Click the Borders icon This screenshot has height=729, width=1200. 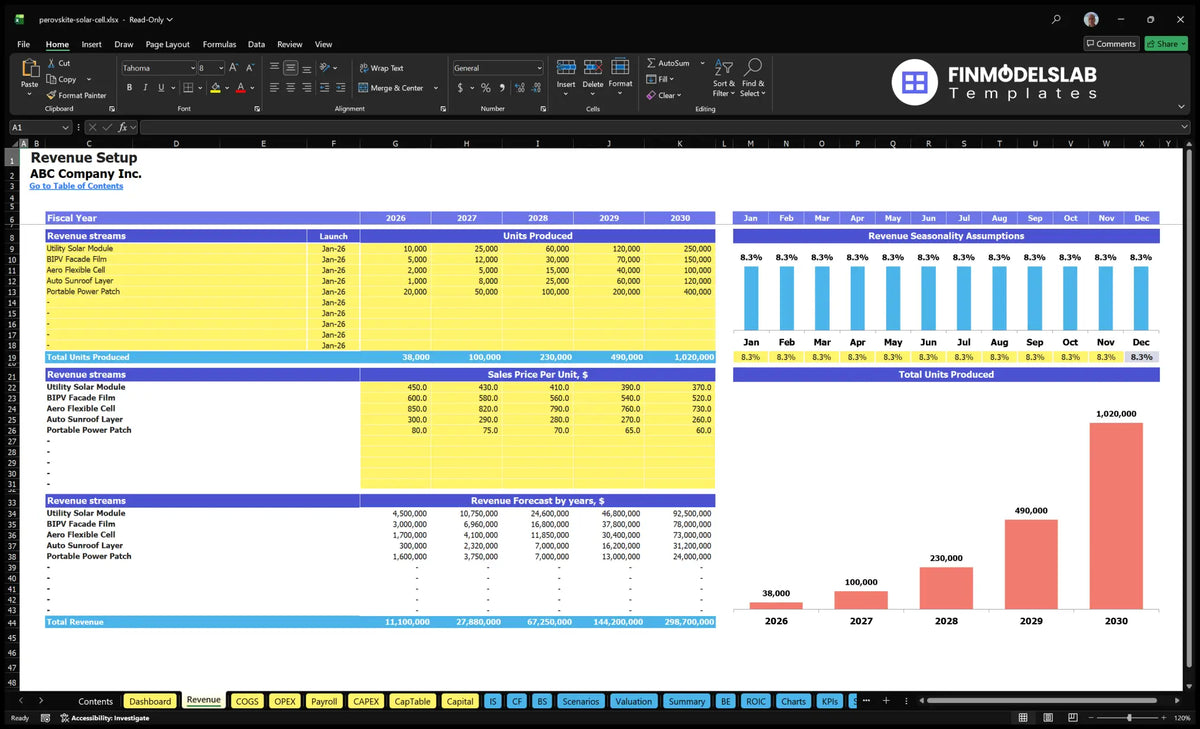pyautogui.click(x=187, y=88)
